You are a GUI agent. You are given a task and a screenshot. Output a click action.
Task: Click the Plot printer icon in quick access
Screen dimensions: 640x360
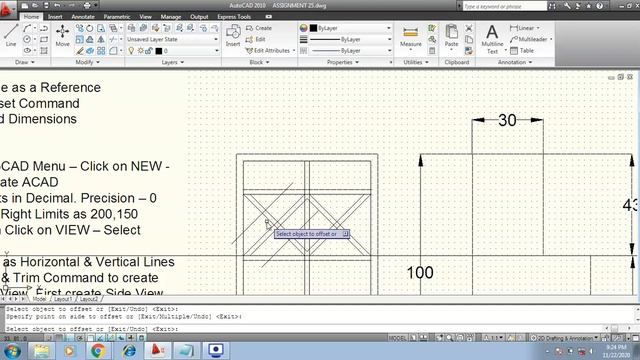[87, 5]
